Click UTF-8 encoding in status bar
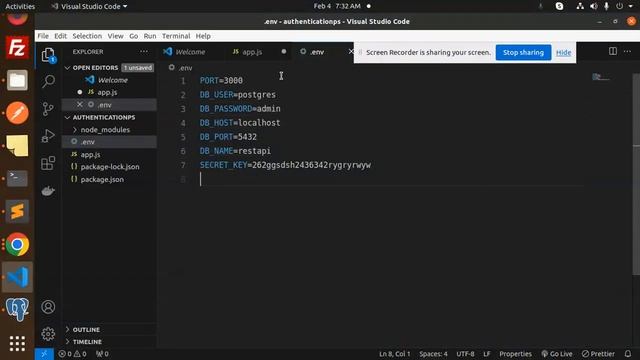Screen dimensions: 640x360 pyautogui.click(x=465, y=354)
